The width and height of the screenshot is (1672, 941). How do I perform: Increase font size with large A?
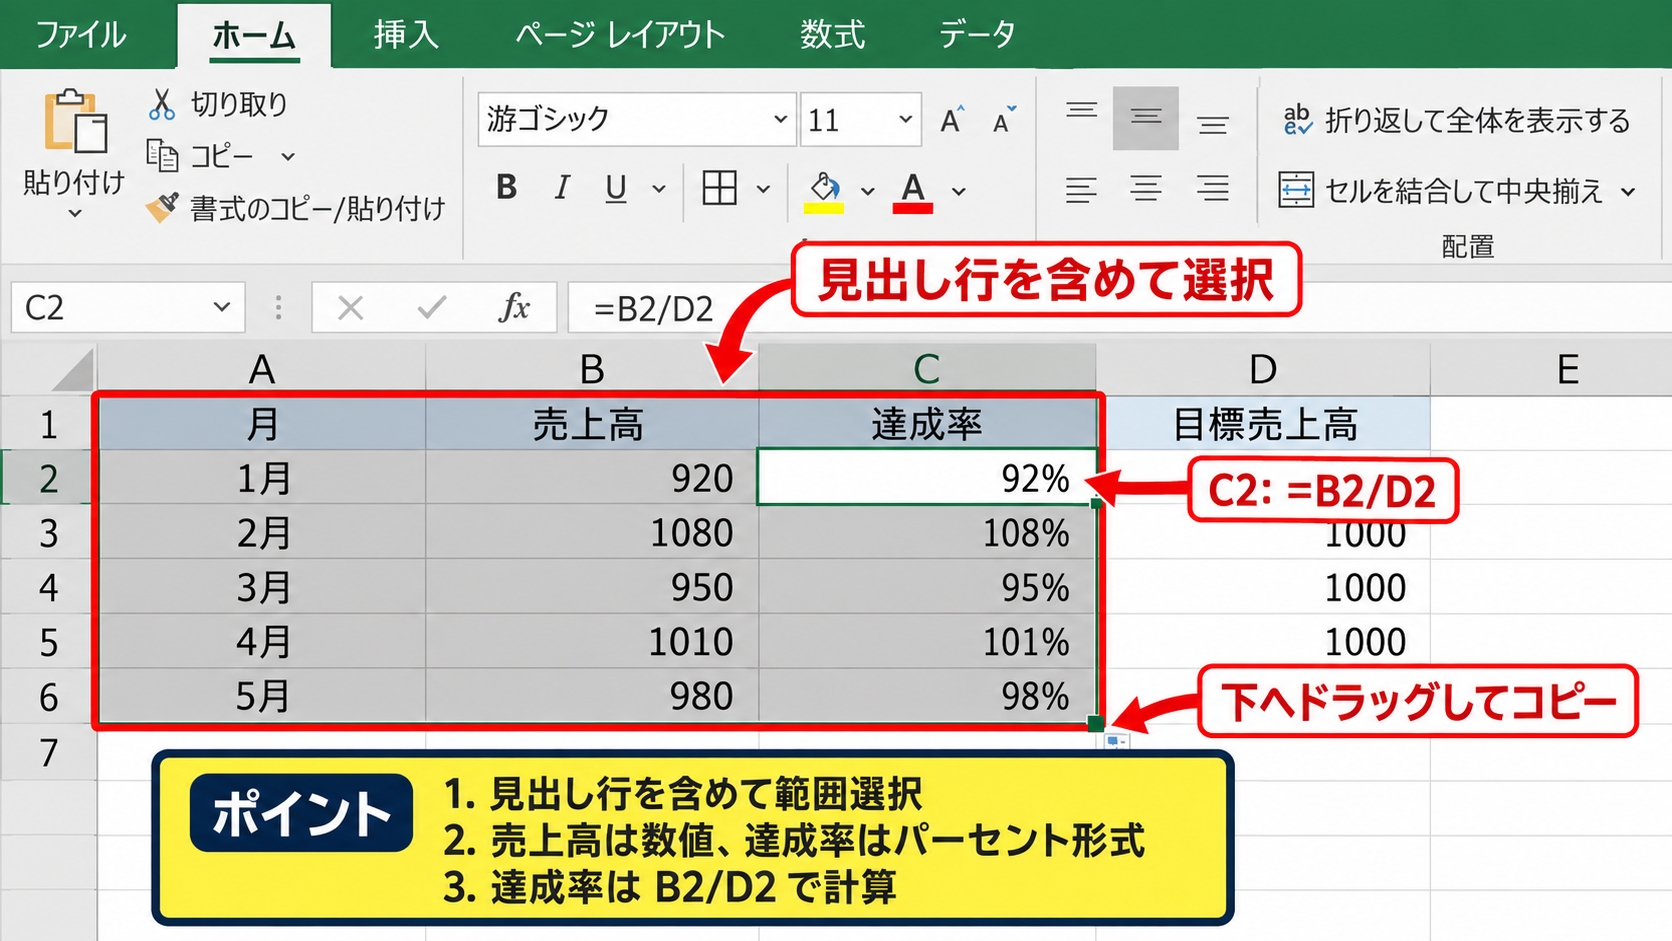pyautogui.click(x=952, y=120)
